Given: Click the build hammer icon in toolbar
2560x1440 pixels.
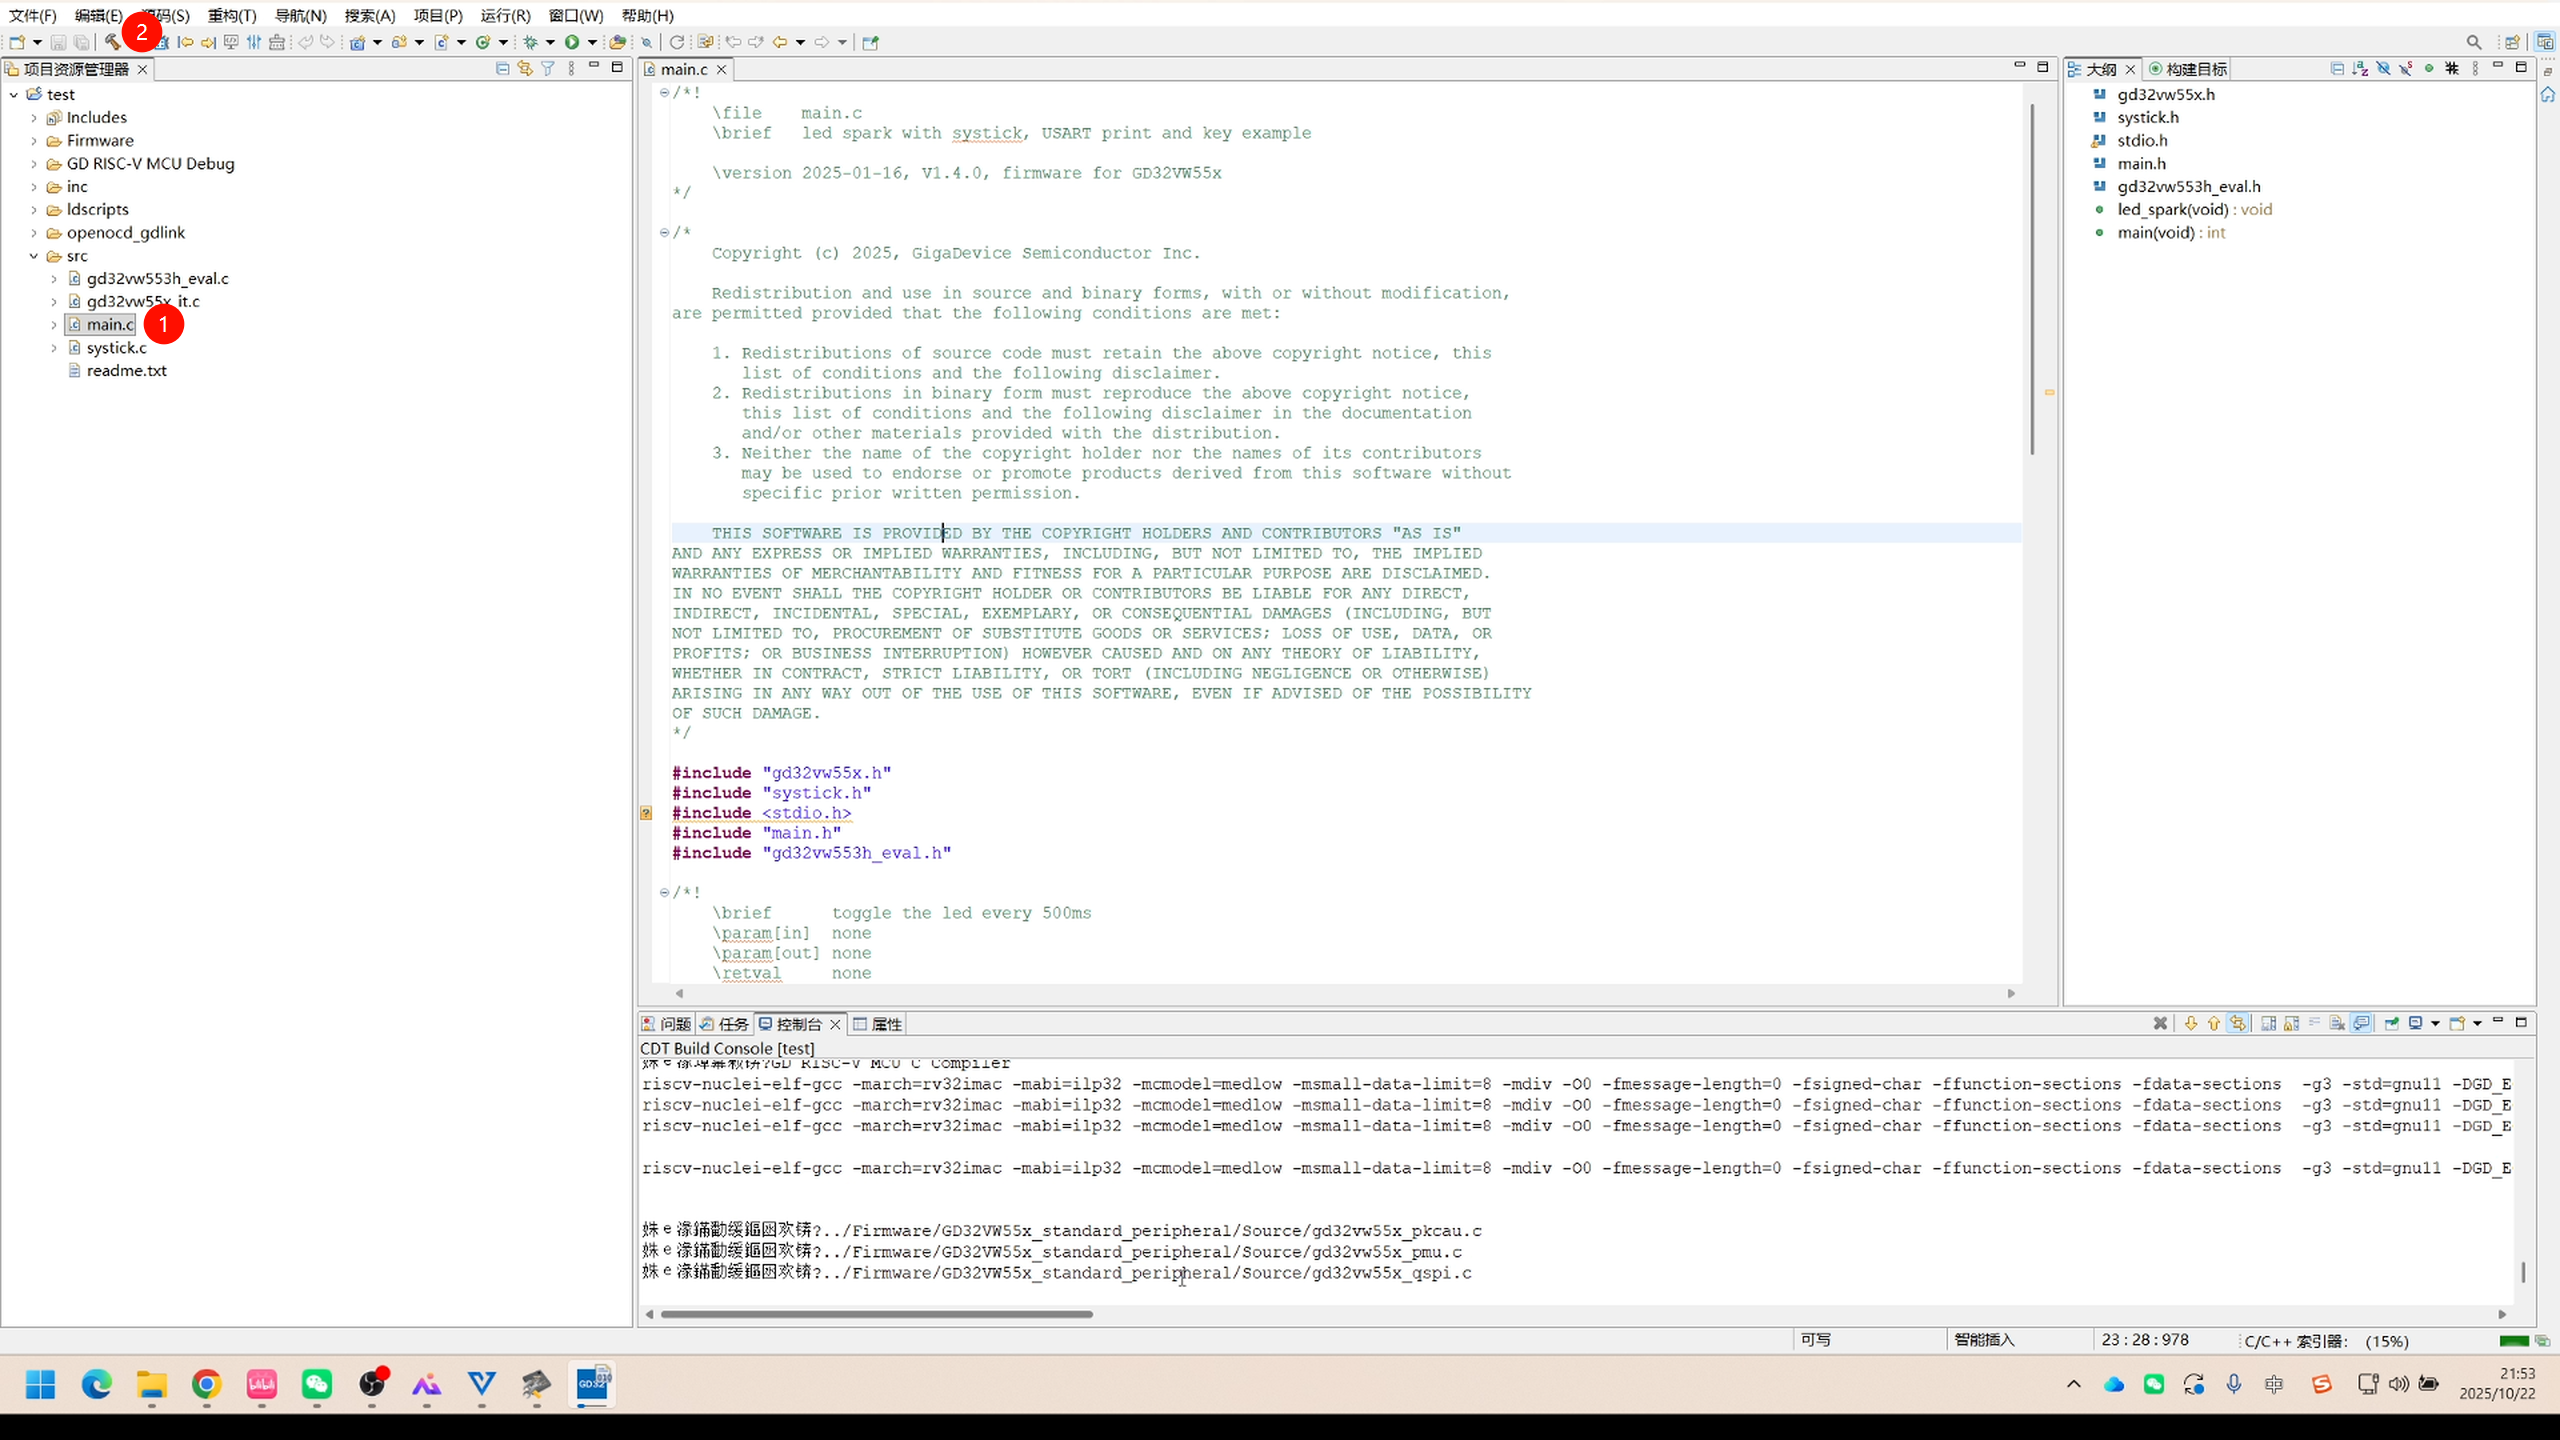Looking at the screenshot, I should click(112, 42).
